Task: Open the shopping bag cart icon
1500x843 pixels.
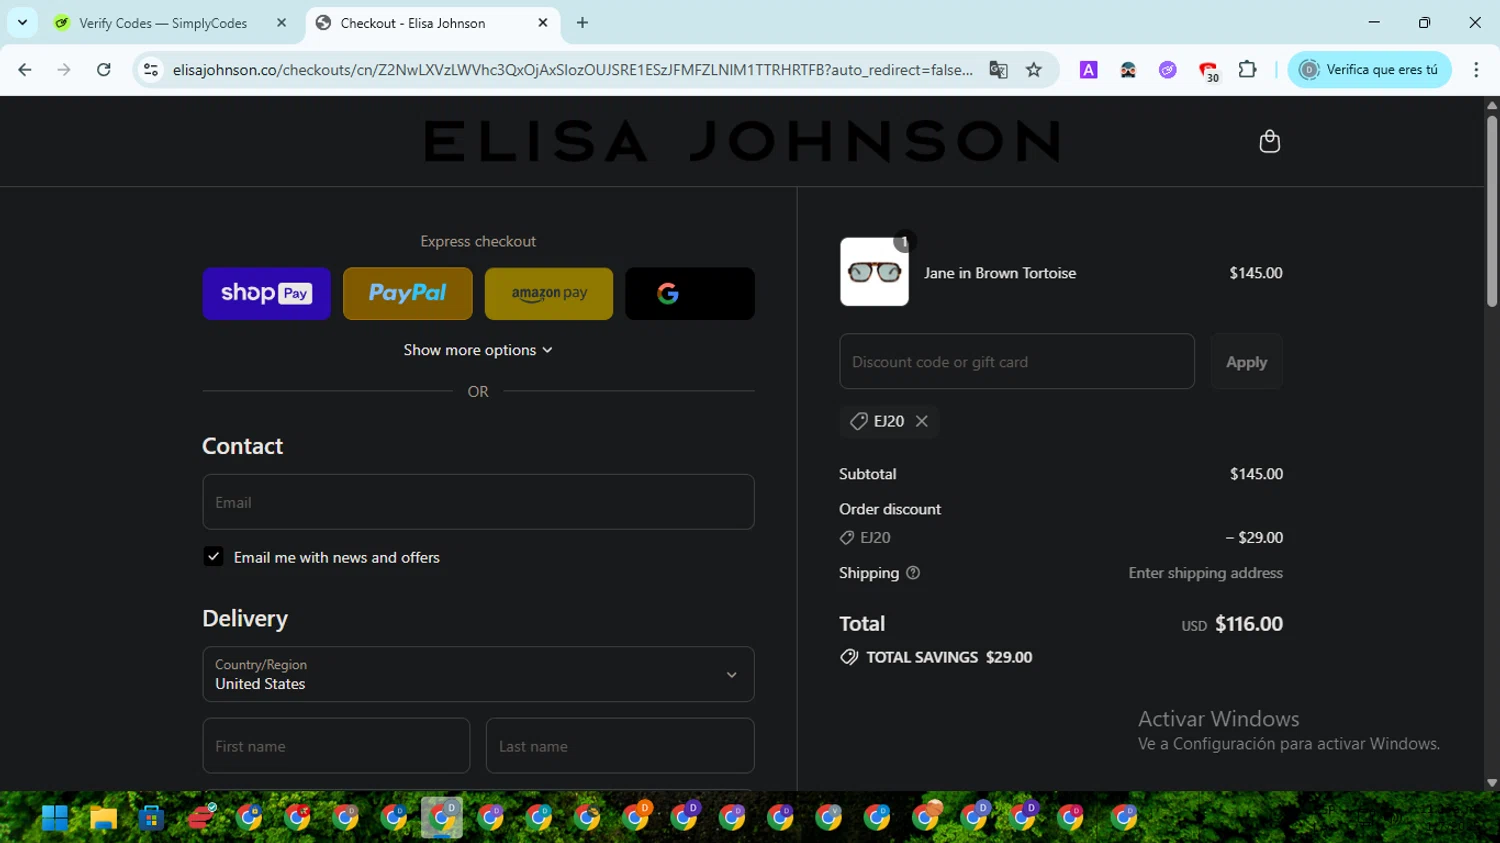Action: [1269, 141]
